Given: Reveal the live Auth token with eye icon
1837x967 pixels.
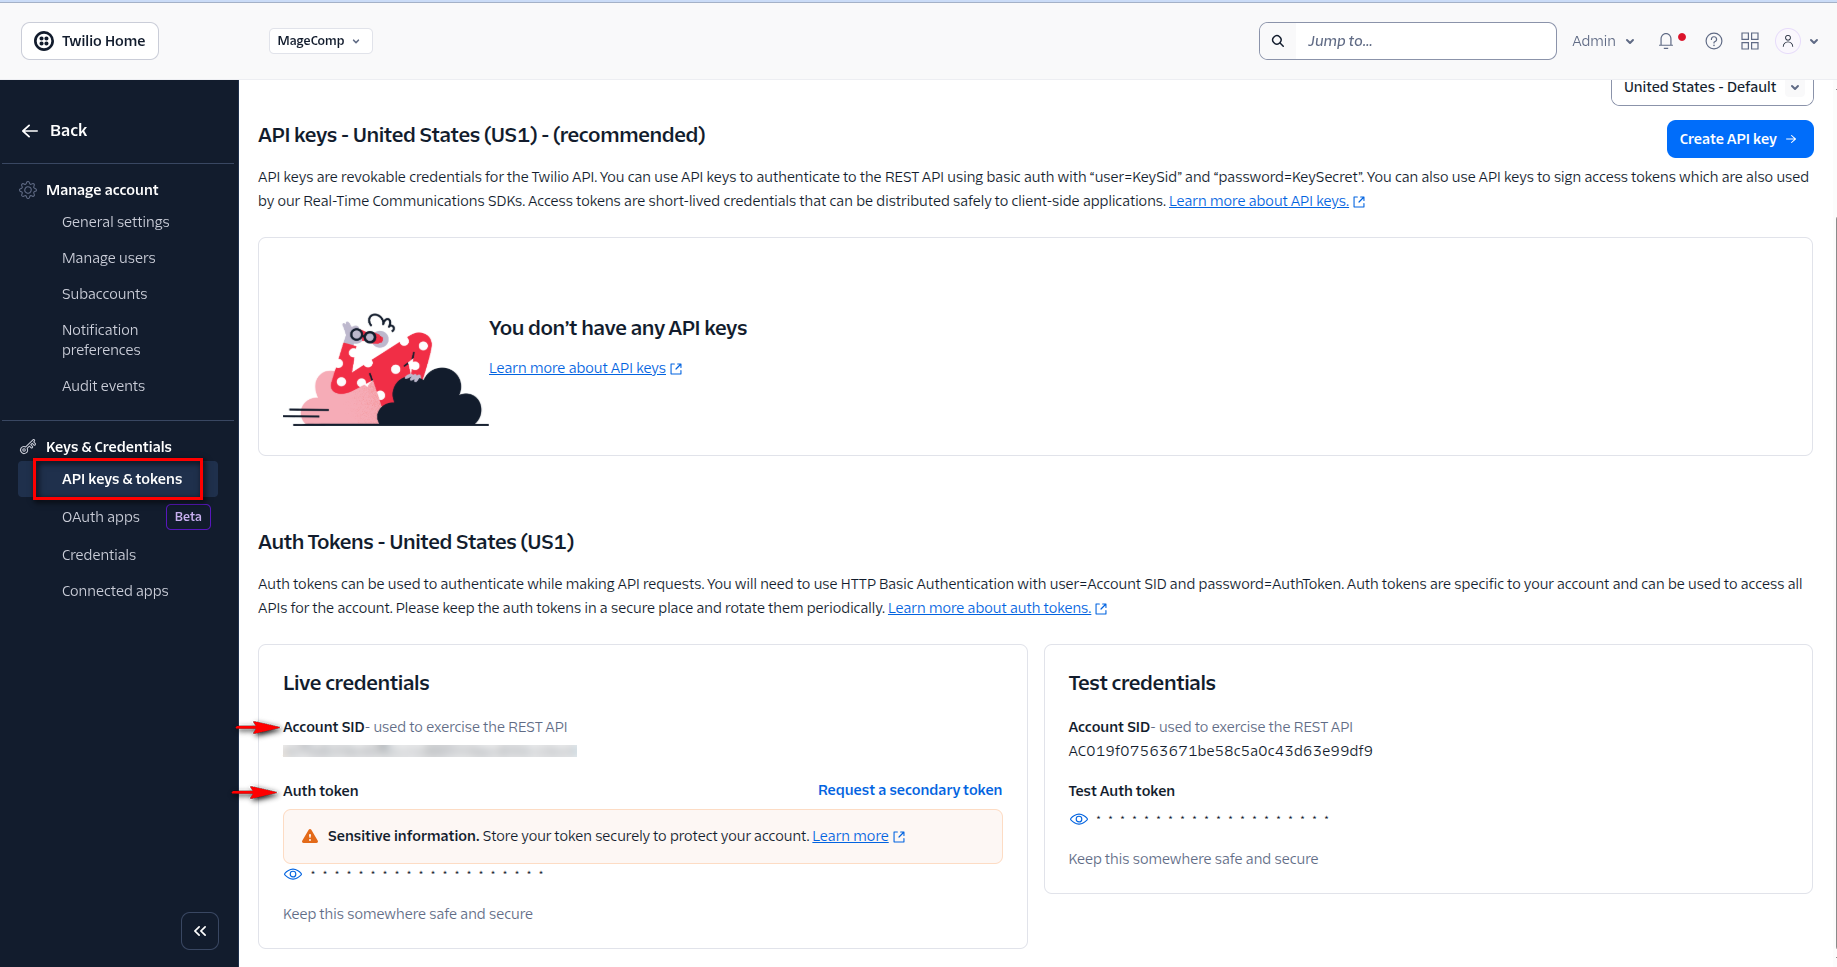Looking at the screenshot, I should coord(293,874).
